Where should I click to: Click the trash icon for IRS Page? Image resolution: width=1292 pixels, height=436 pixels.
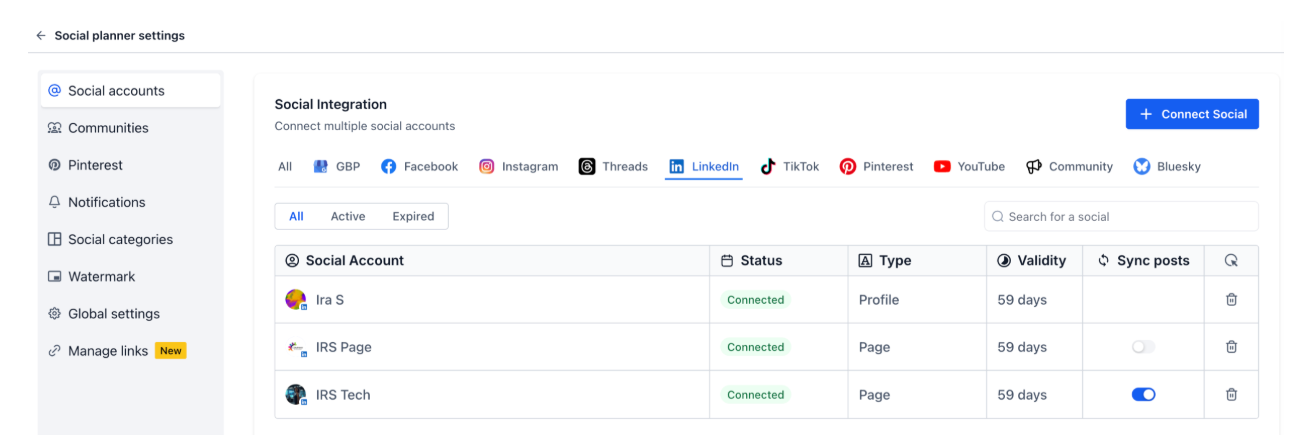point(1231,347)
